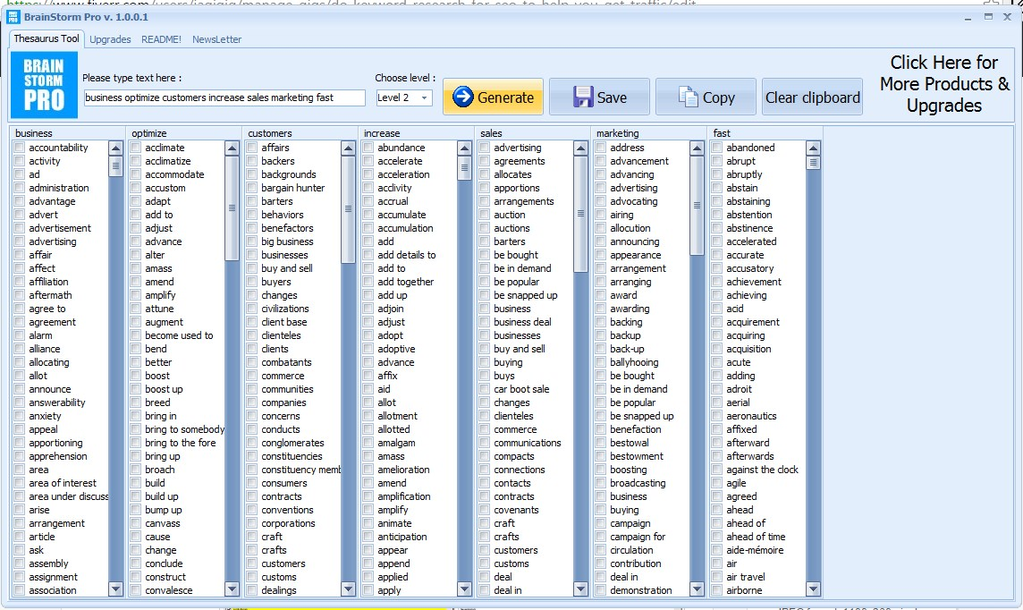Switch to the Thesaurus Tool tab

click(46, 38)
